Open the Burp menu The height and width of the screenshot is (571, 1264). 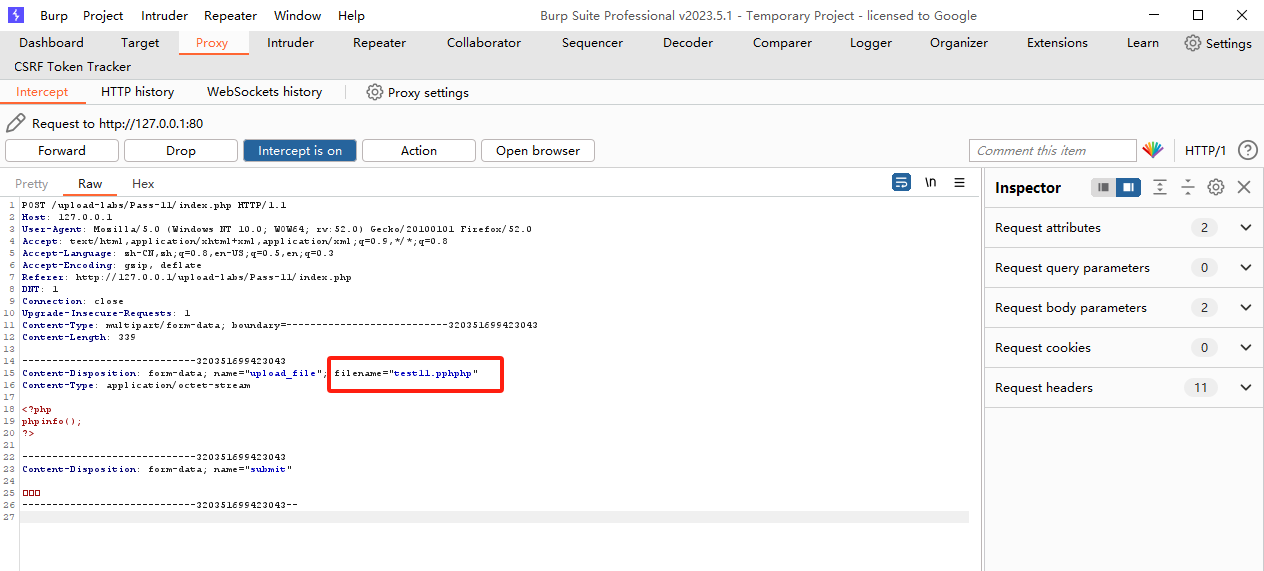(x=54, y=15)
